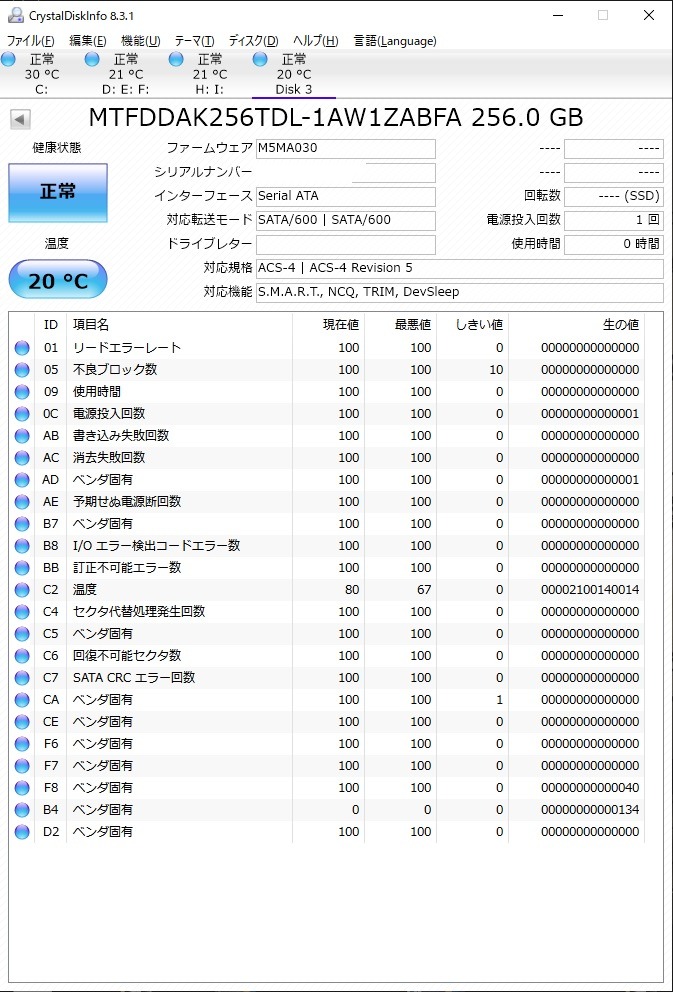Click status orb for 0C 電源投入回数 row
673x992 pixels.
click(x=22, y=414)
